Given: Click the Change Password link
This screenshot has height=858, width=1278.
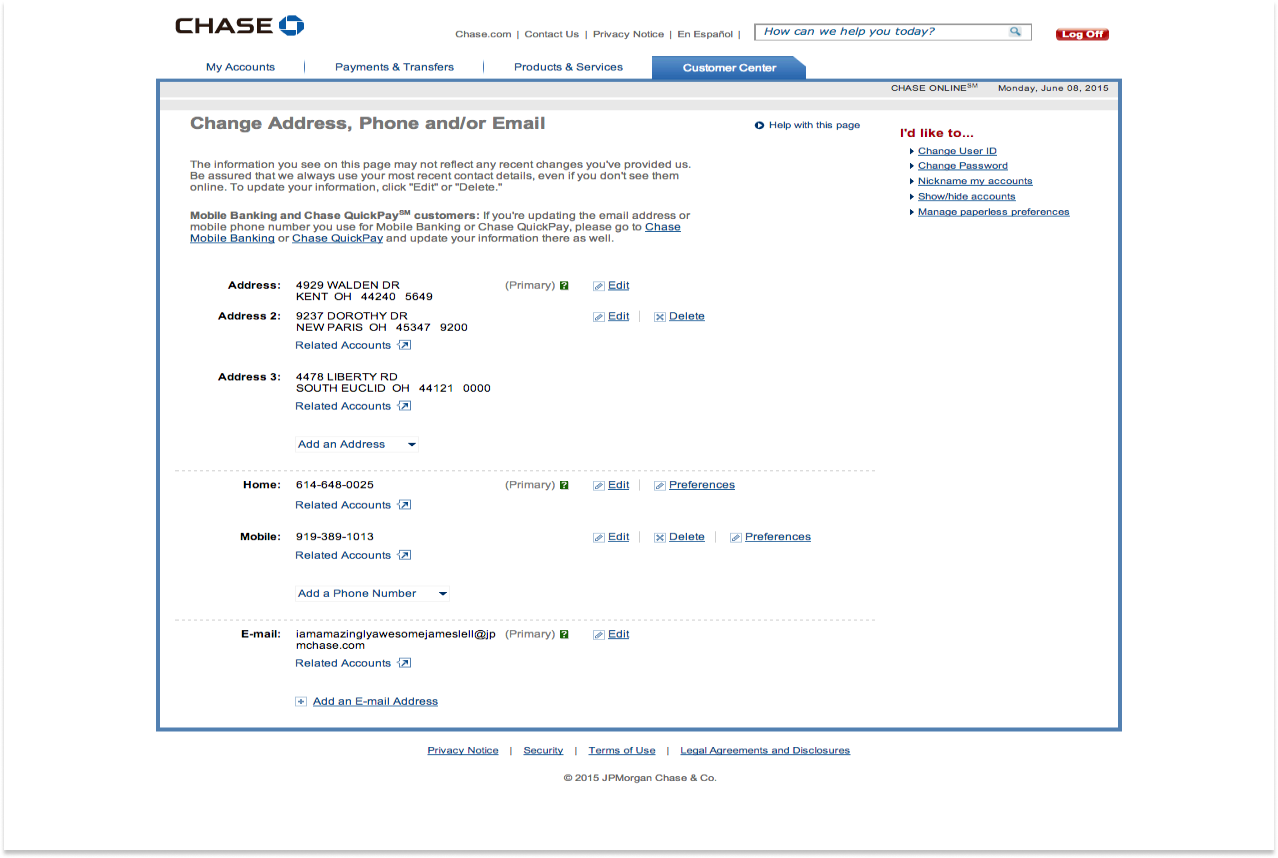Looking at the screenshot, I should (963, 166).
